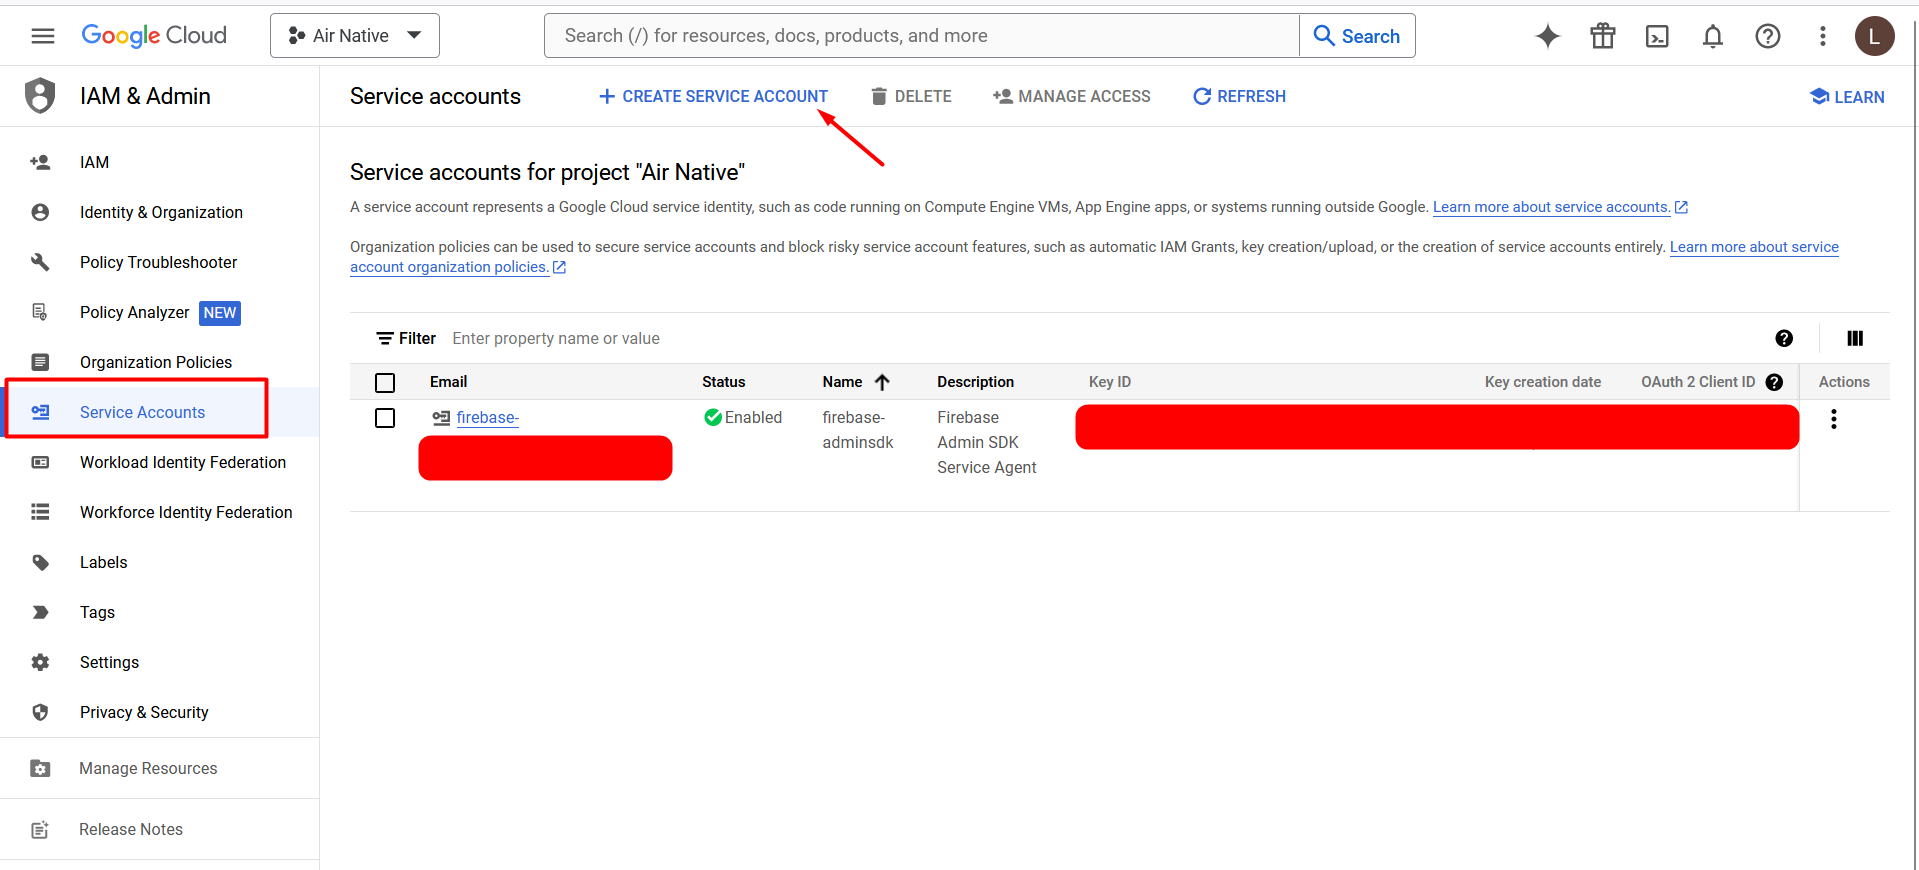Open table help question icon
The height and width of the screenshot is (870, 1919).
pyautogui.click(x=1784, y=338)
